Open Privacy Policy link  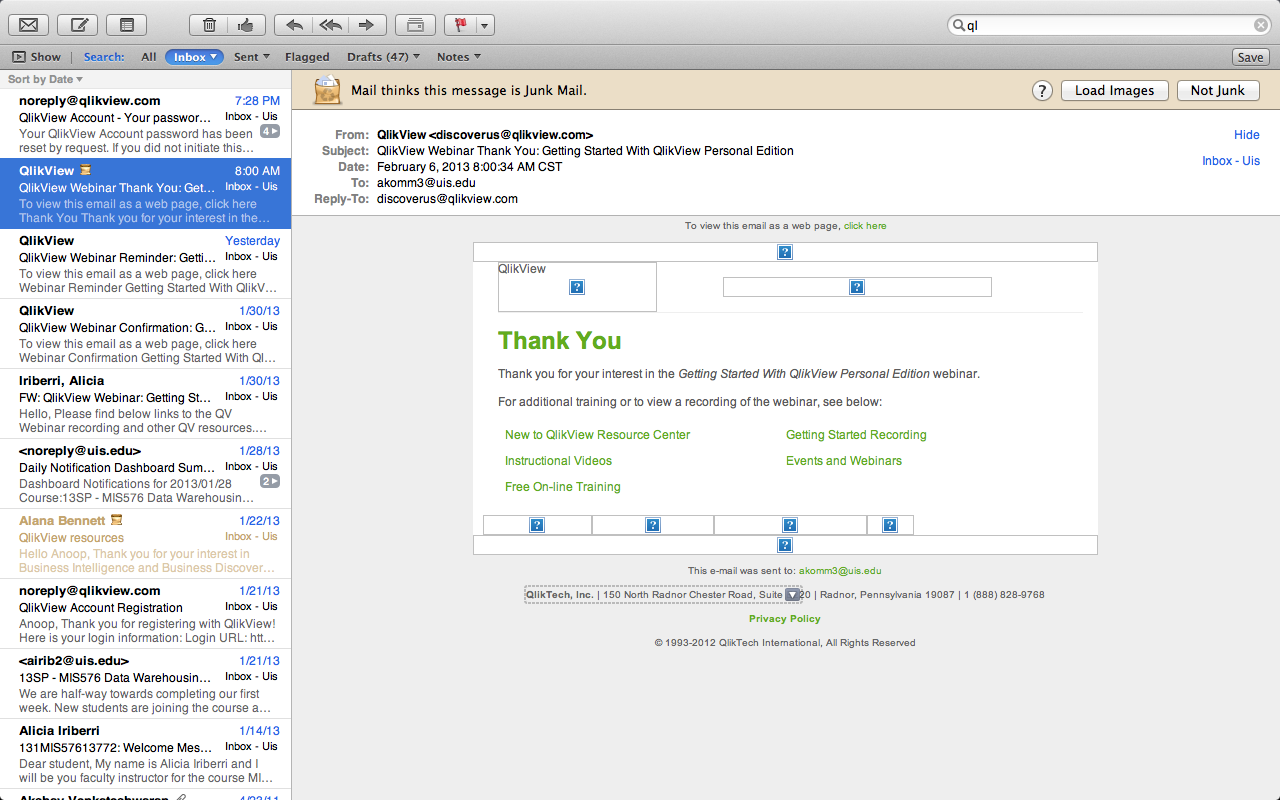pos(785,619)
